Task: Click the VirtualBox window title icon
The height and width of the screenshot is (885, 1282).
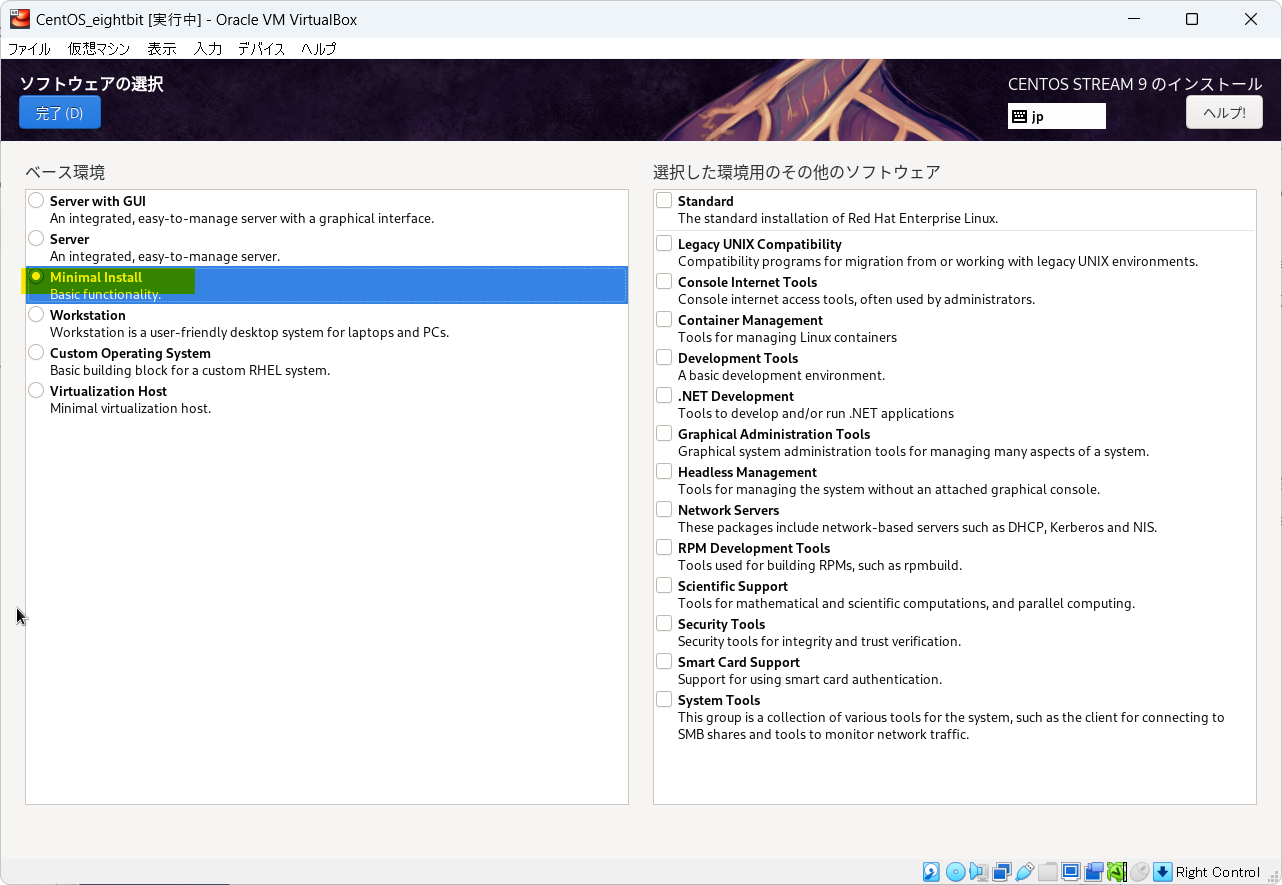Action: (x=20, y=19)
